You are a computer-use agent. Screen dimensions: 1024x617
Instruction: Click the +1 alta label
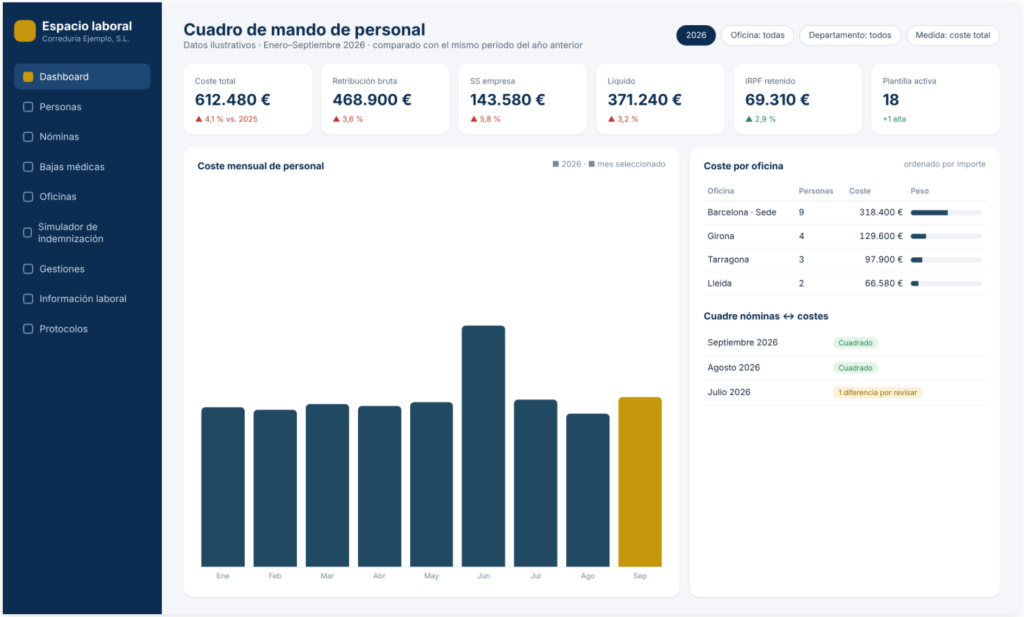click(x=894, y=119)
